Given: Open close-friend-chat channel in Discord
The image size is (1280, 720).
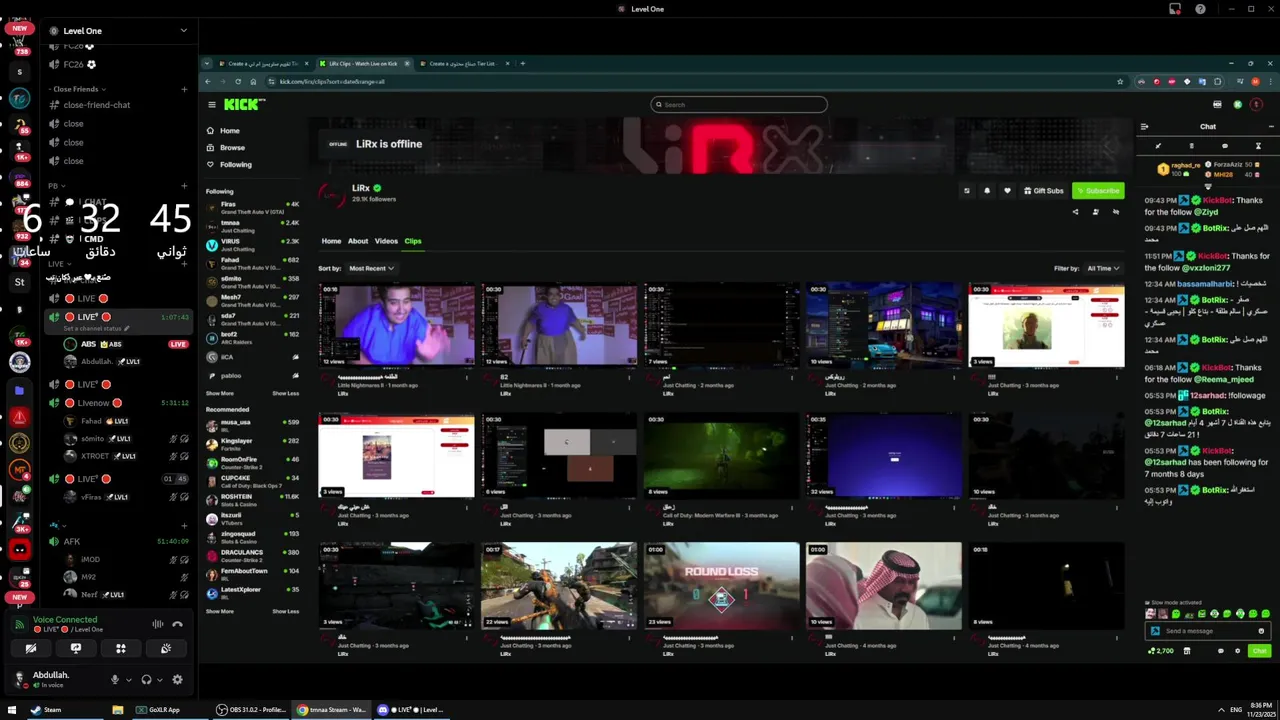Looking at the screenshot, I should [x=96, y=105].
